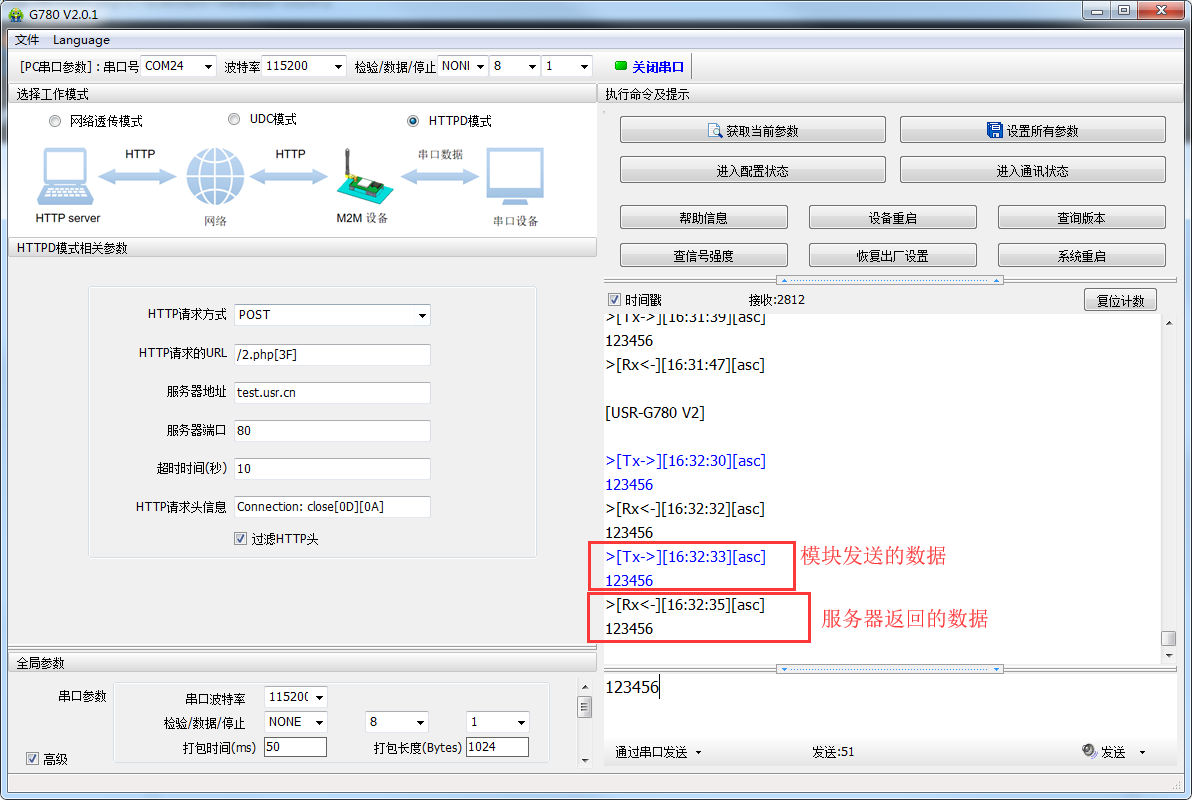Image resolution: width=1192 pixels, height=800 pixels.
Task: Click the M2M device module icon
Action: (x=361, y=179)
